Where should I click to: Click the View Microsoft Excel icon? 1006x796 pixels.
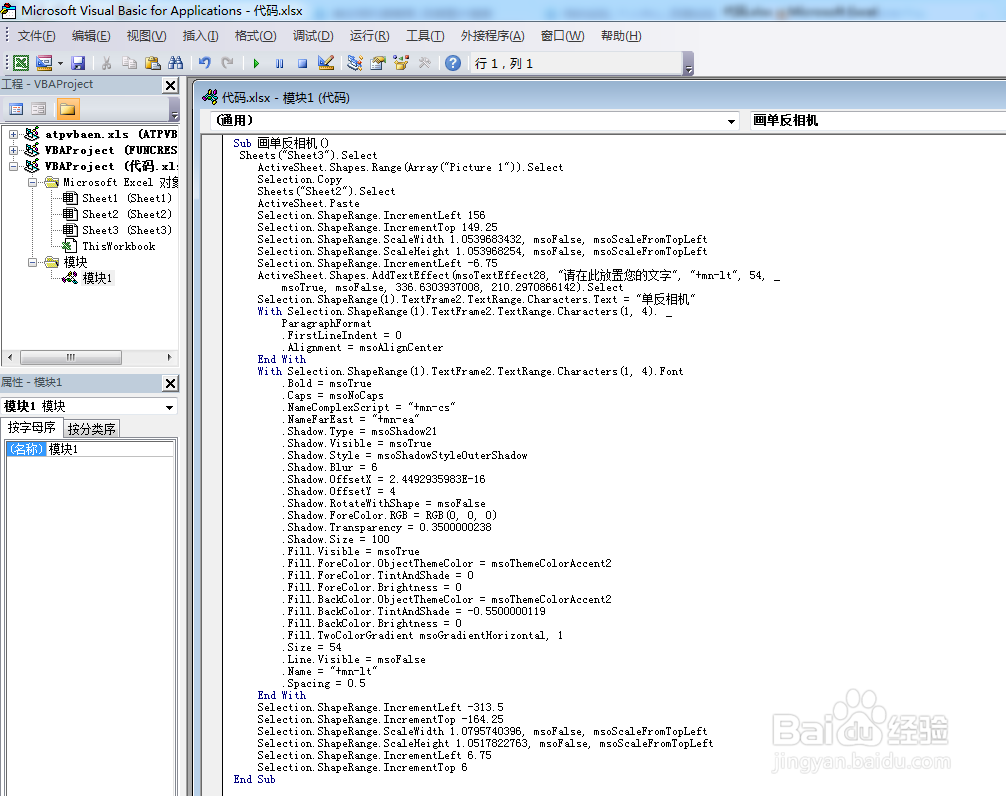[x=21, y=63]
